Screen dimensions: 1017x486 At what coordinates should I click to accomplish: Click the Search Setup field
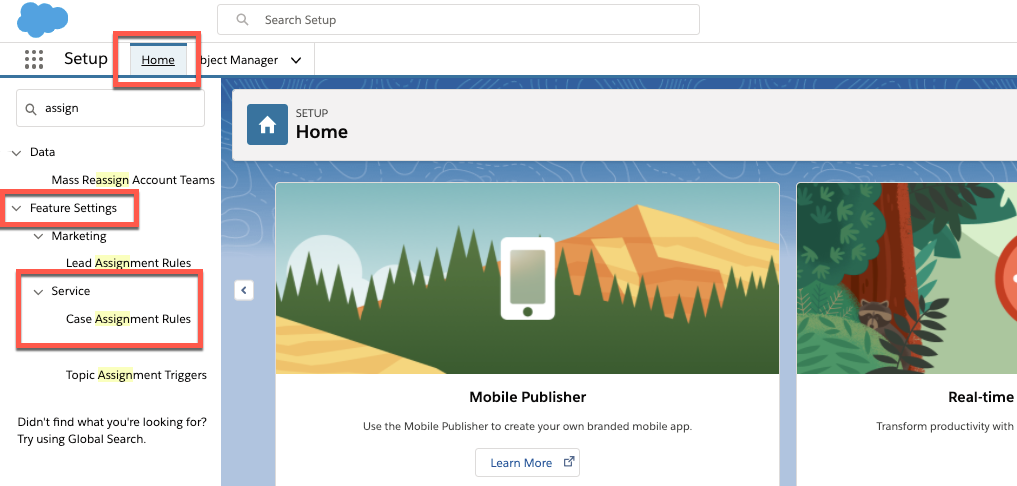click(458, 20)
